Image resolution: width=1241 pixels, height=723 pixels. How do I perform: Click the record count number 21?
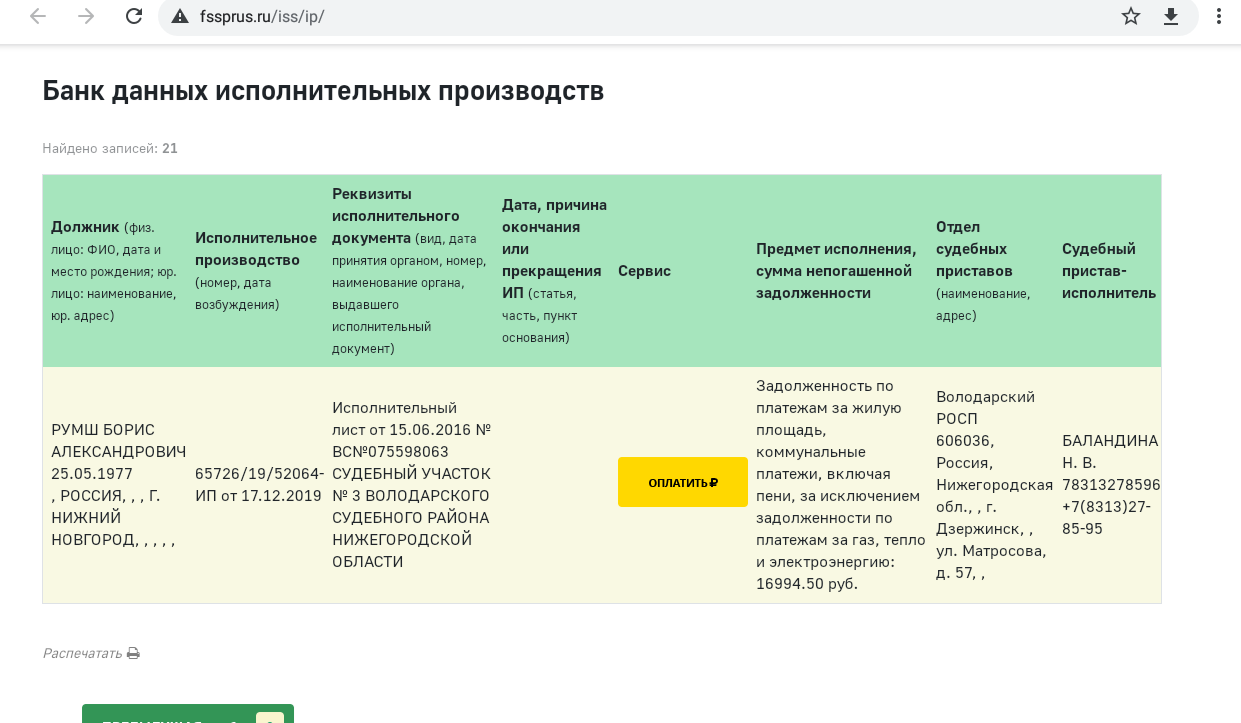tap(170, 147)
